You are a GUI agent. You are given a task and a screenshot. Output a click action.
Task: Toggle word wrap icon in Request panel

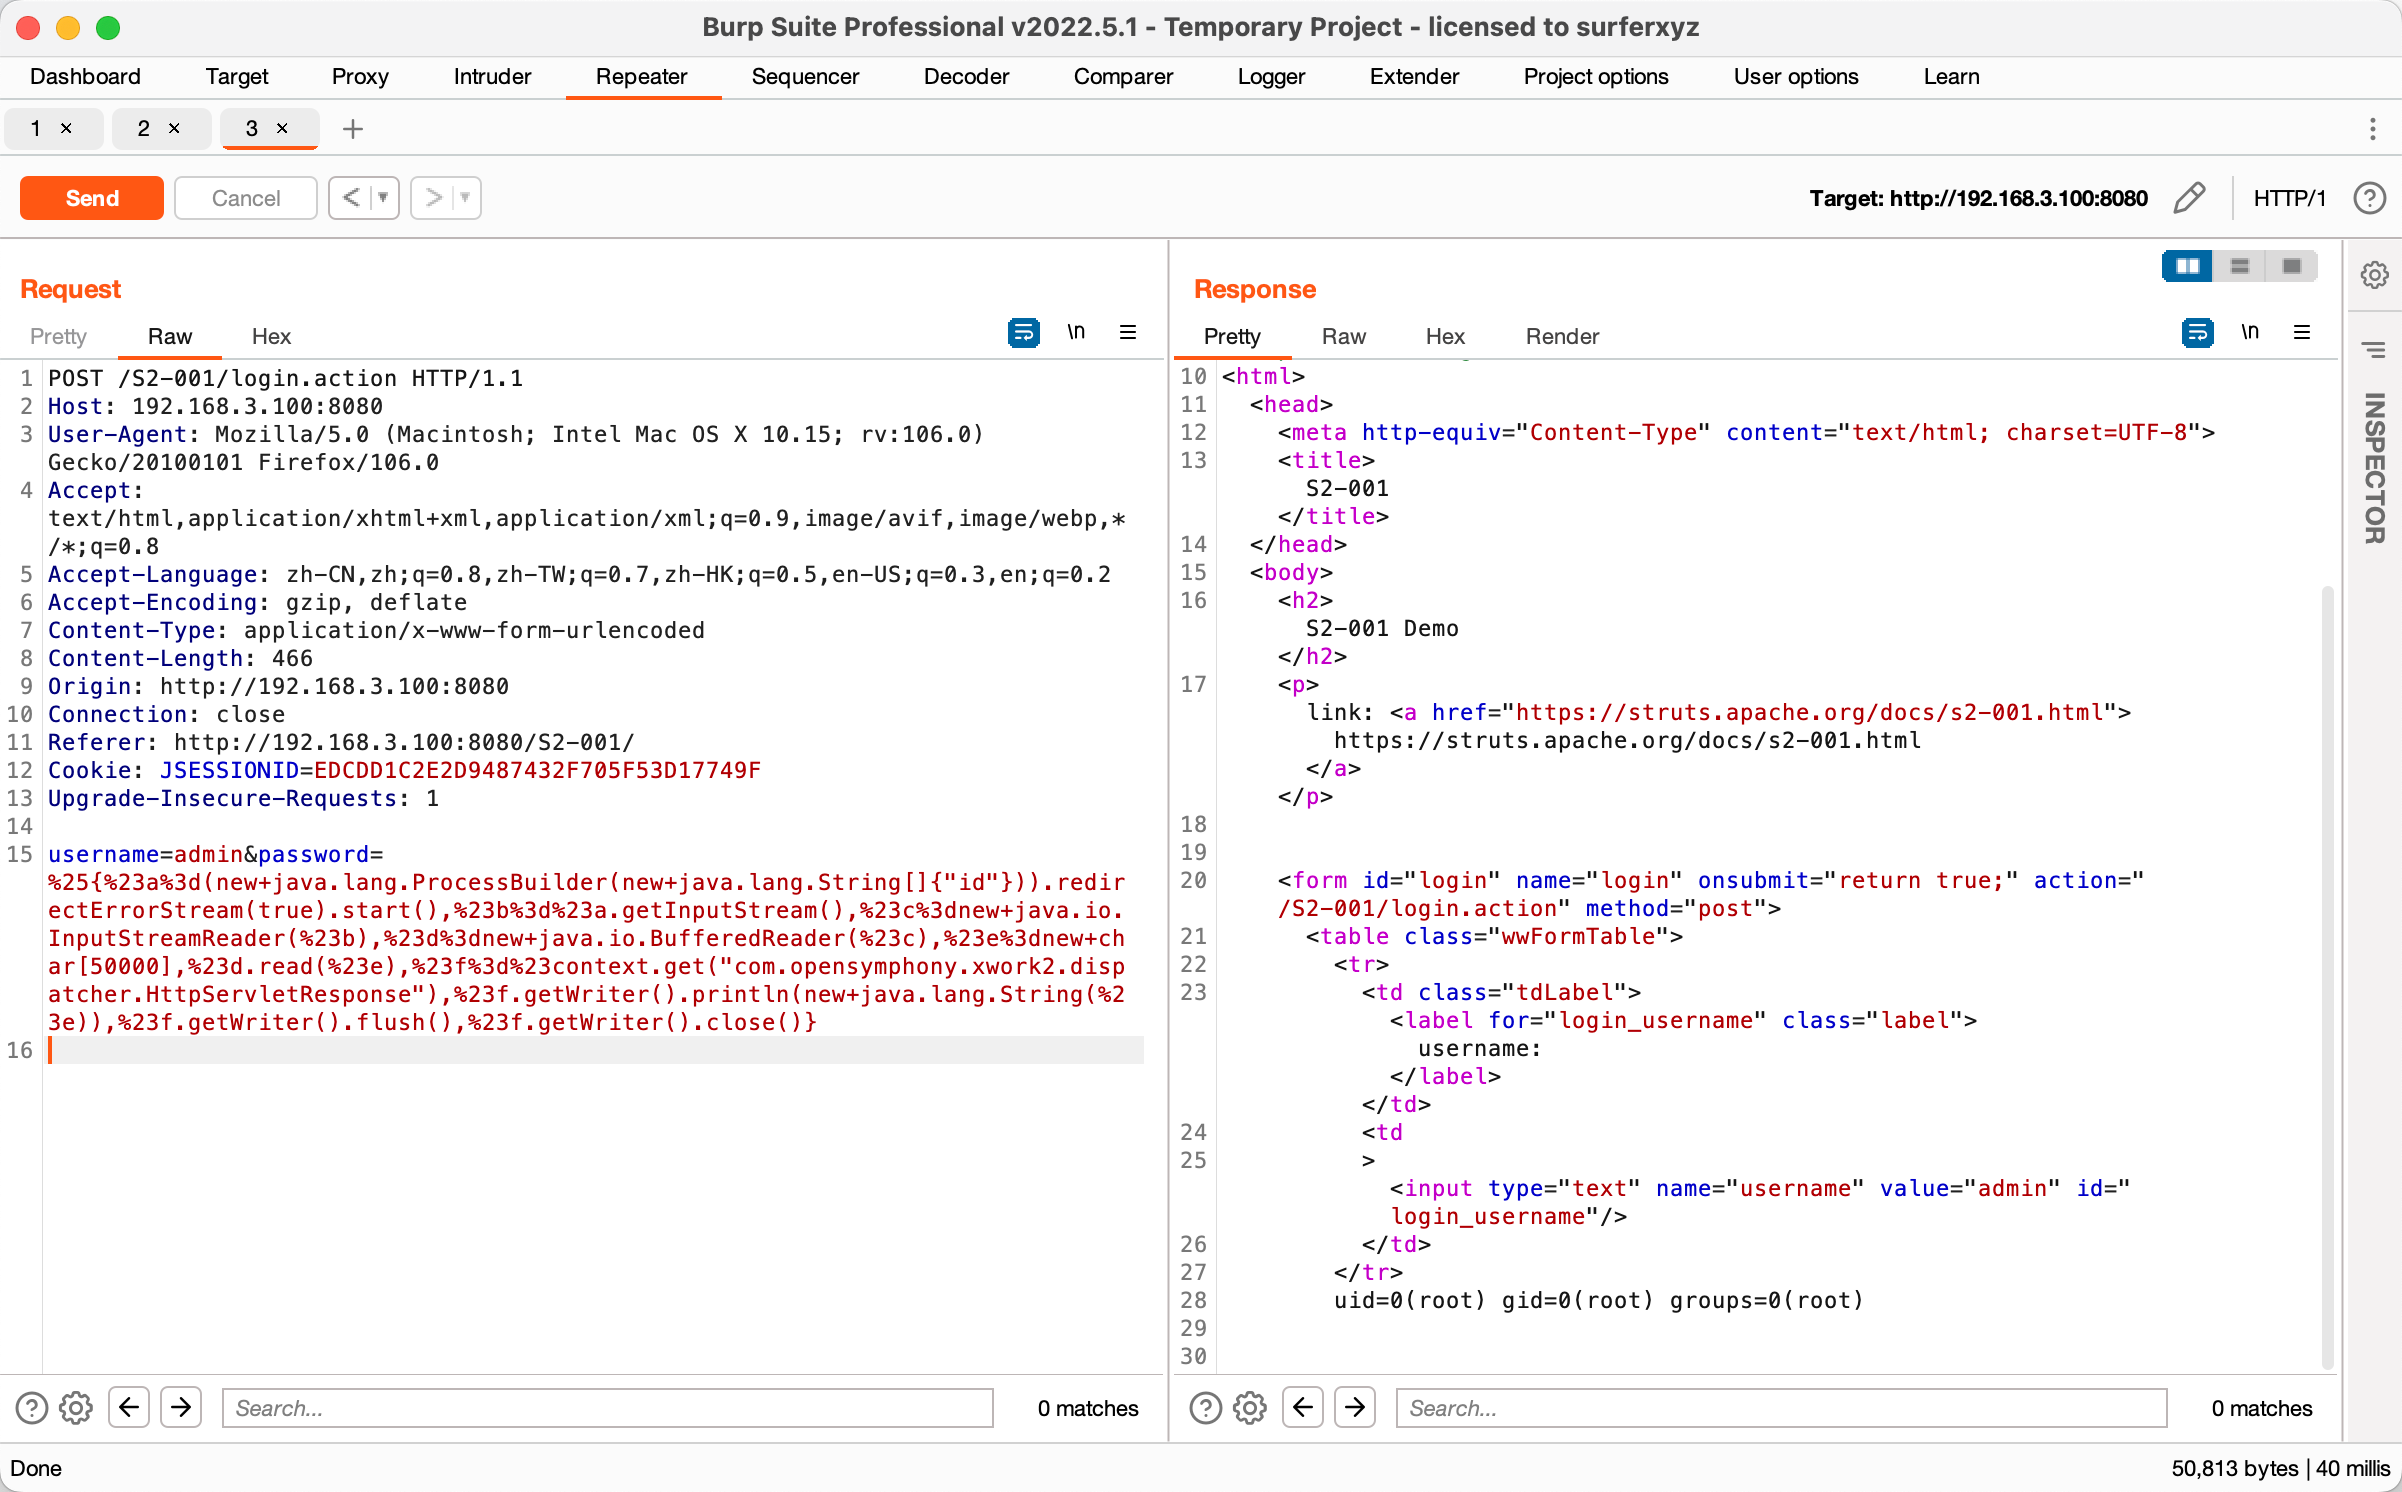point(1023,333)
